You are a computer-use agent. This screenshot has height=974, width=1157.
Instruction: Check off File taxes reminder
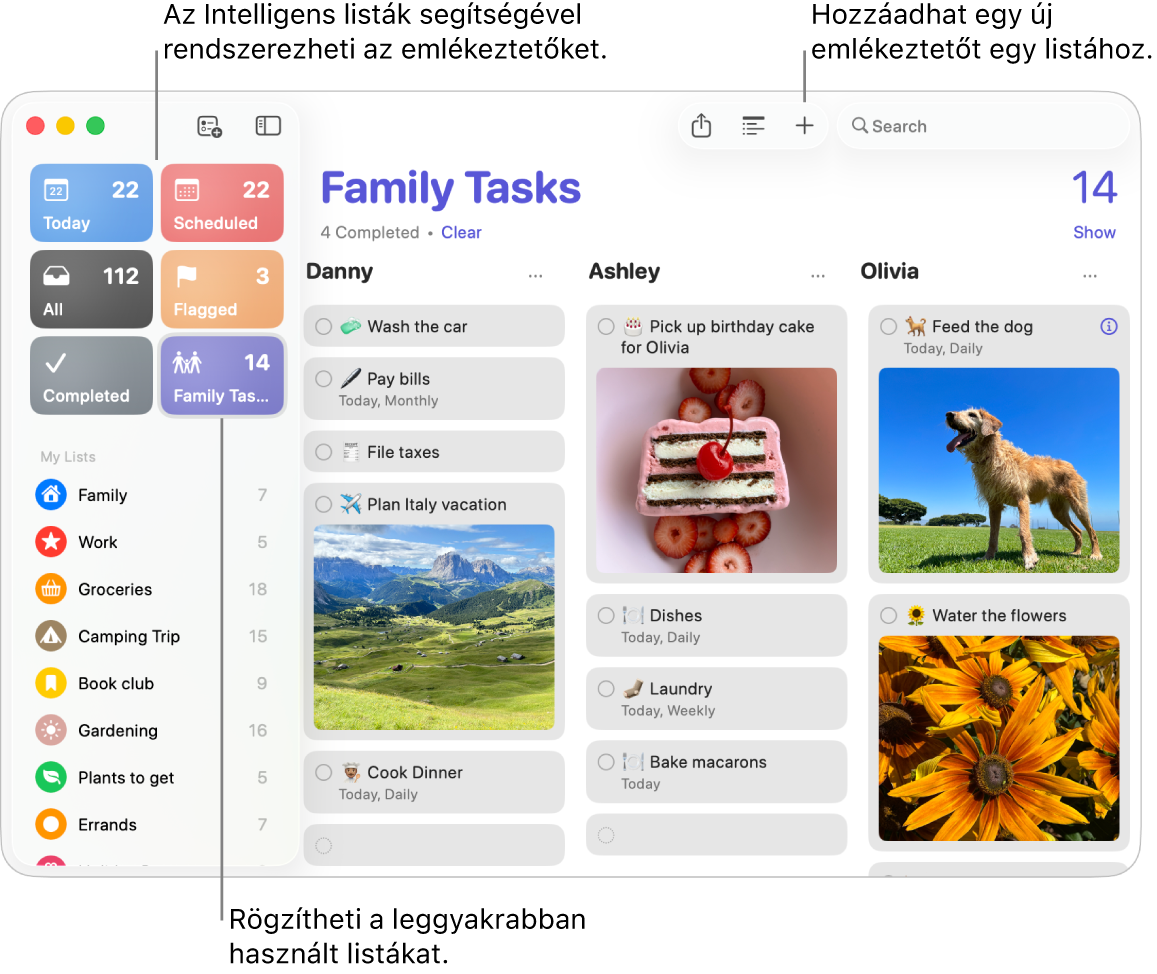(323, 452)
